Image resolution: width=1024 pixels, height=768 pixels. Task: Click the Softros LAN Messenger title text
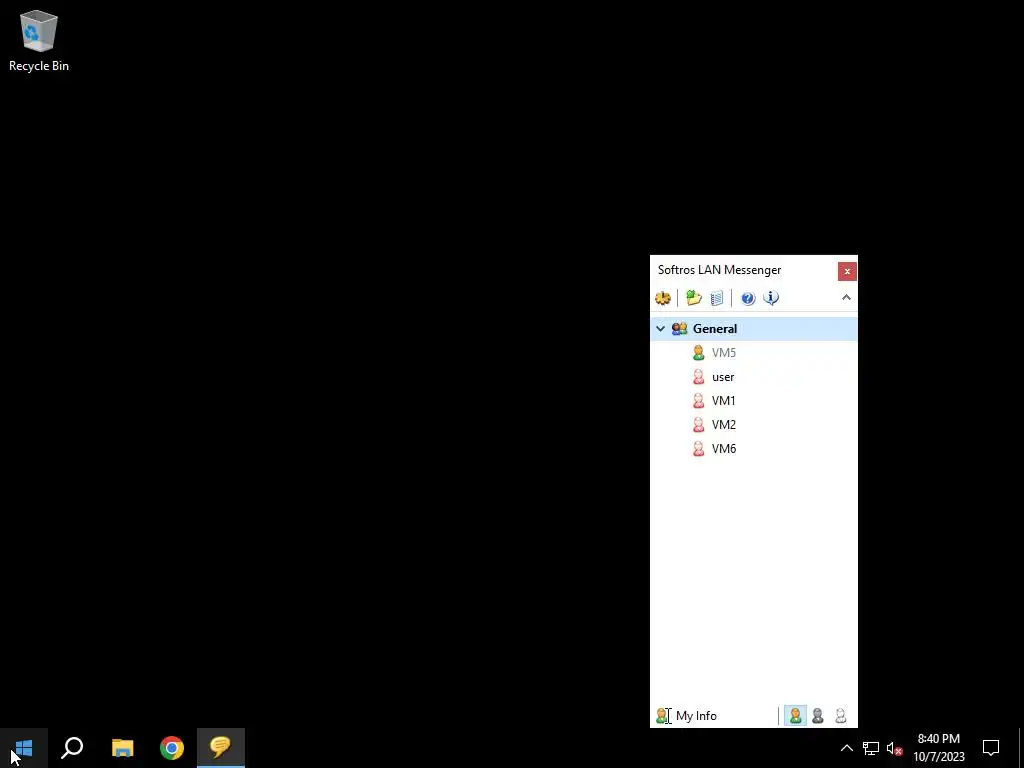[x=719, y=270]
